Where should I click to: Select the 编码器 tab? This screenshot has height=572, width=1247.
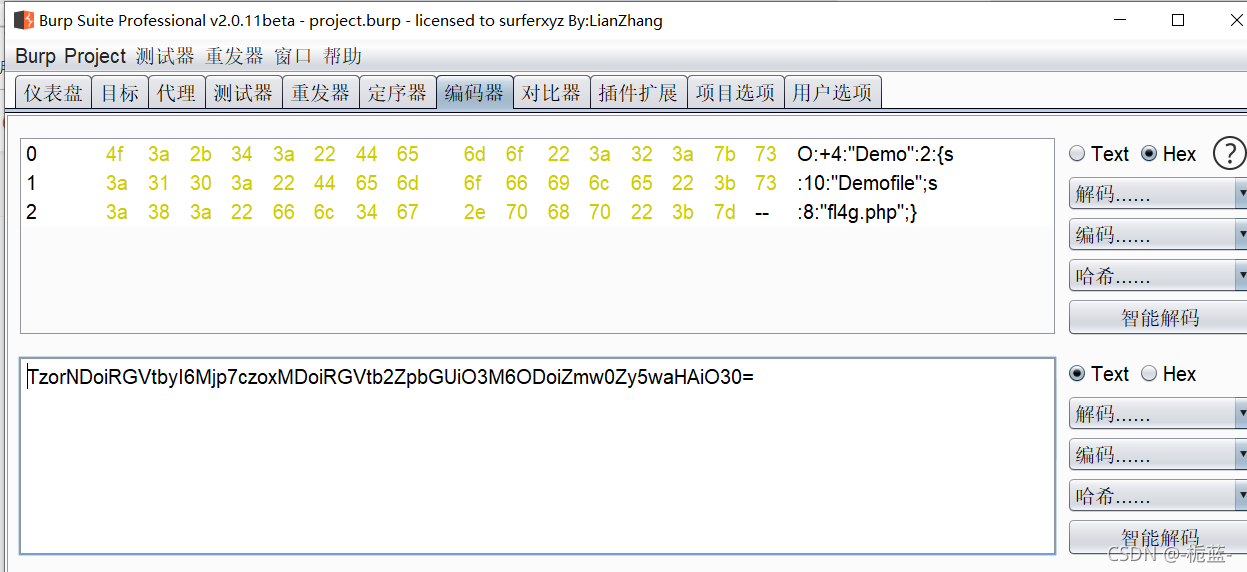pos(474,92)
